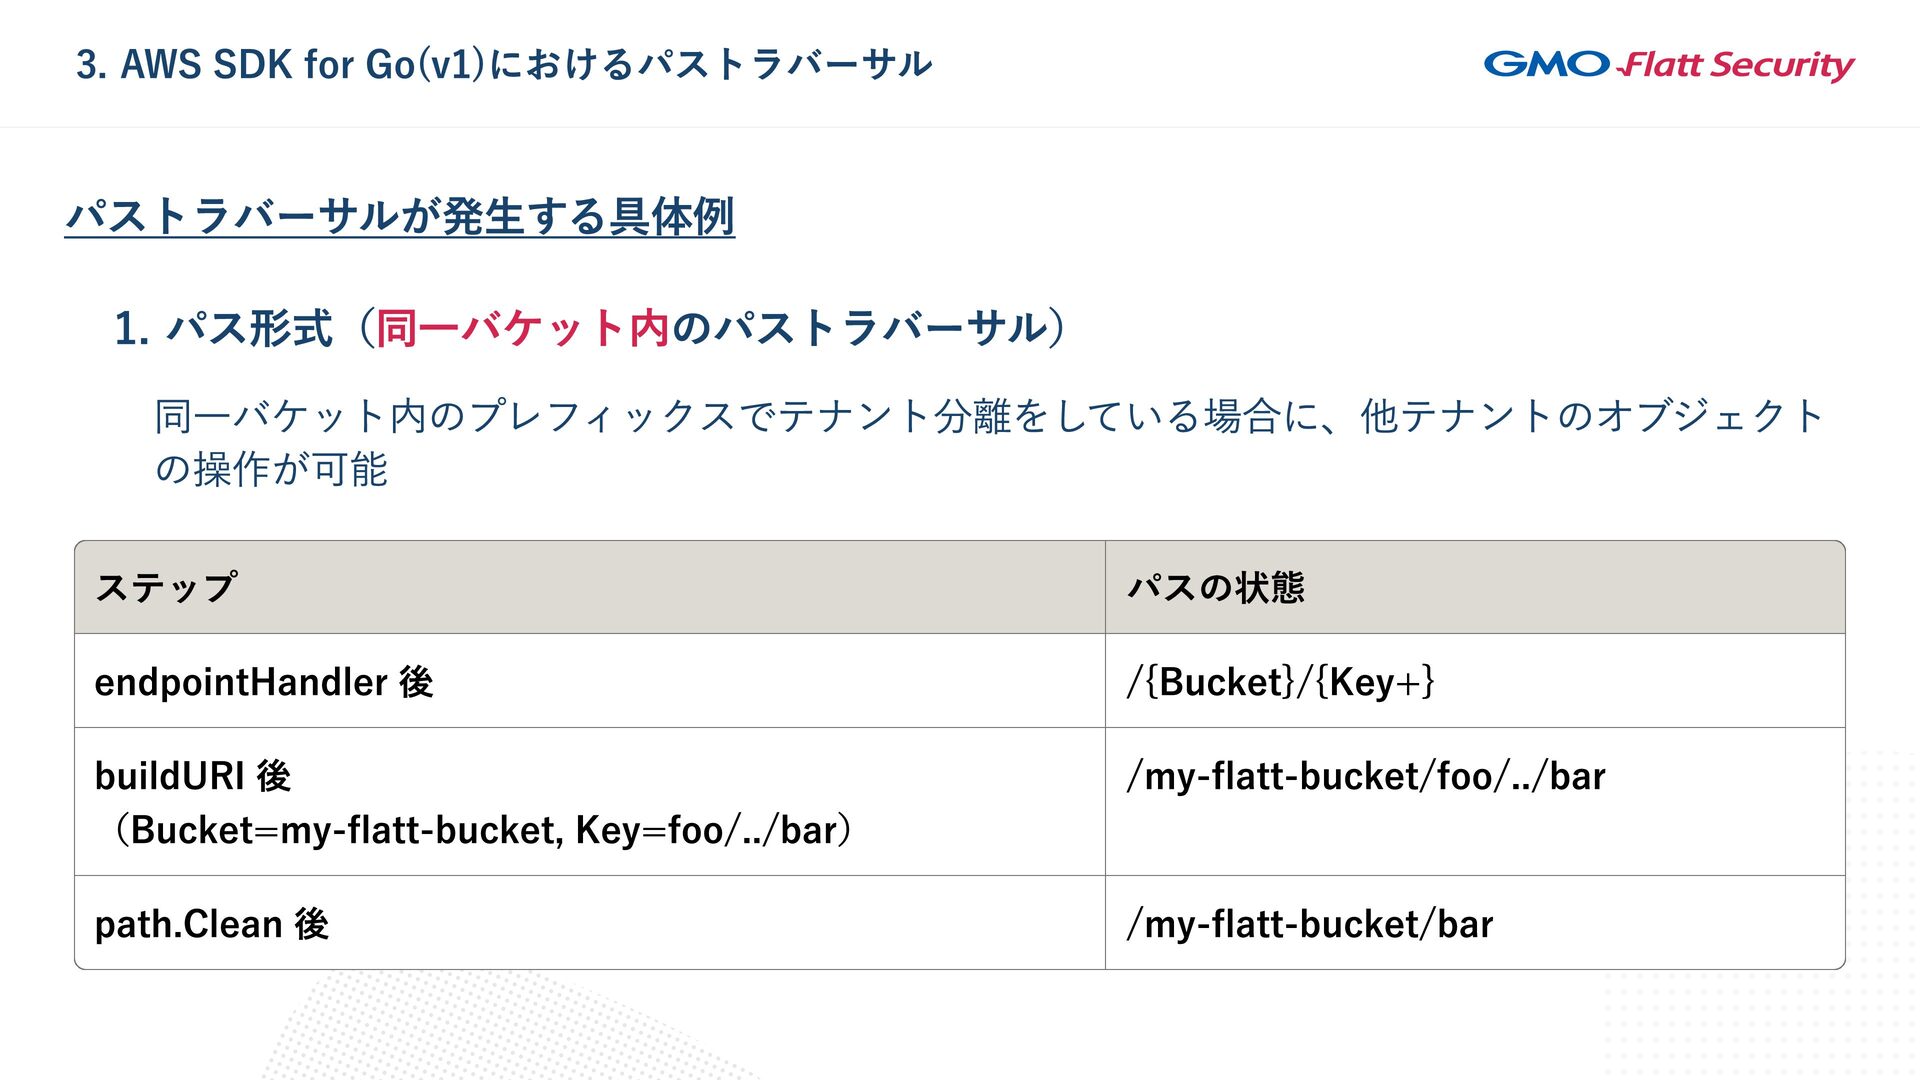Click the slide title about AWS SDK for Go(v1)
This screenshot has height=1080, width=1920.
pos(504,65)
